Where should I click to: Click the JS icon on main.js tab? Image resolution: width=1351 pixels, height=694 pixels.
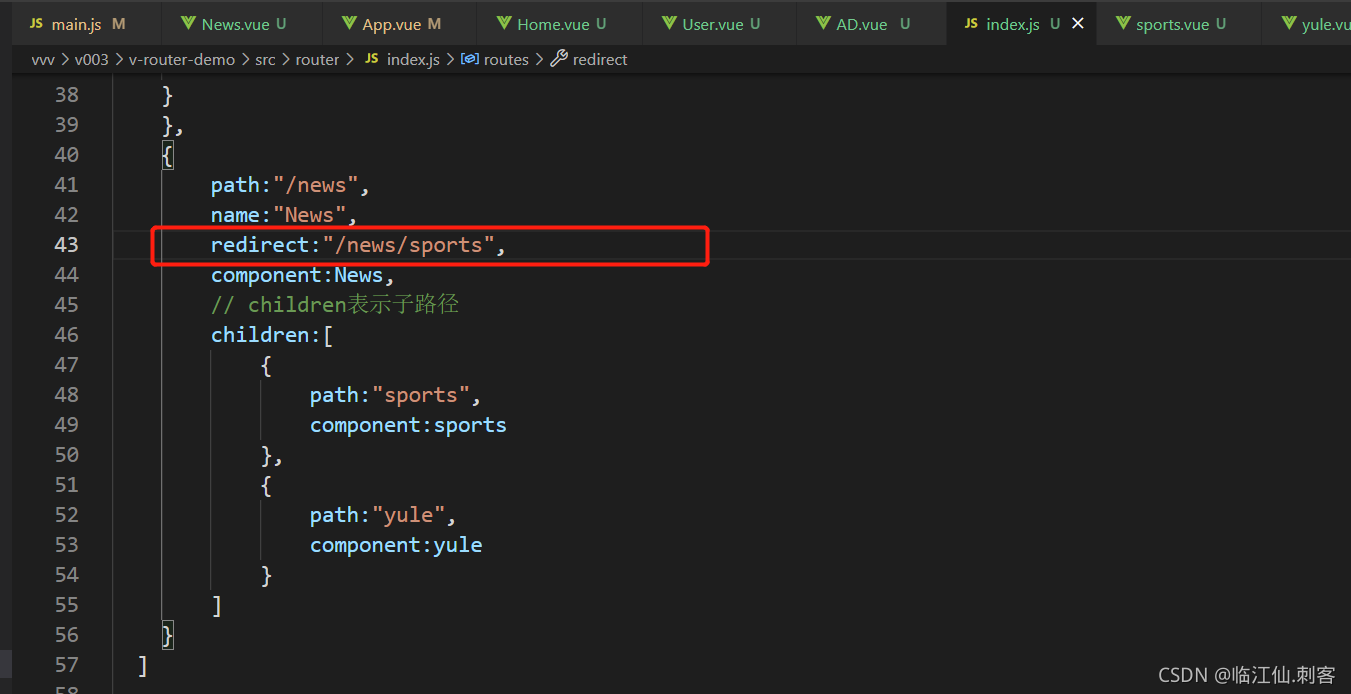coord(36,24)
